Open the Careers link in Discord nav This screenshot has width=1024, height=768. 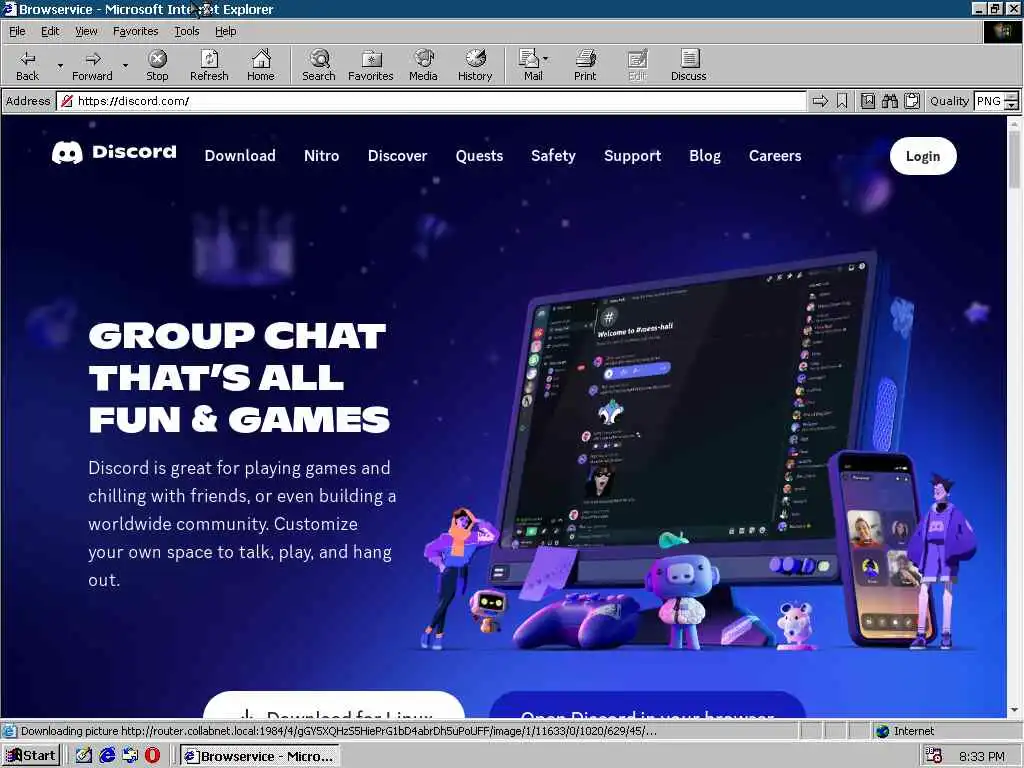click(x=775, y=155)
